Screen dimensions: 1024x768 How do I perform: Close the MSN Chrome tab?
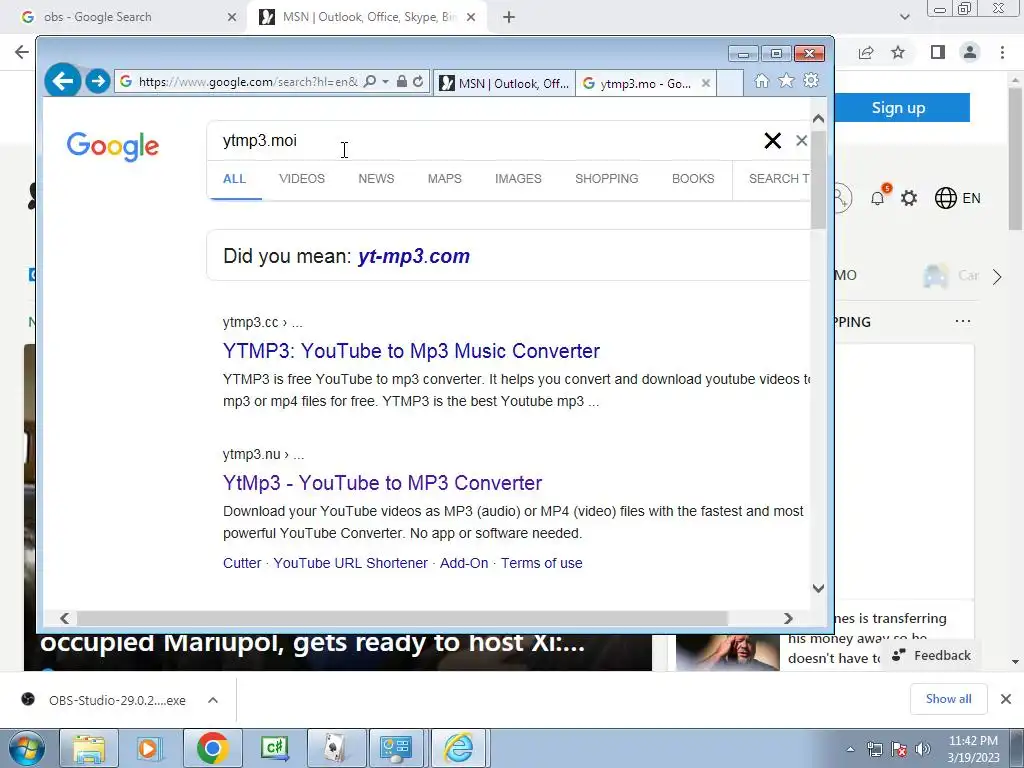[471, 17]
